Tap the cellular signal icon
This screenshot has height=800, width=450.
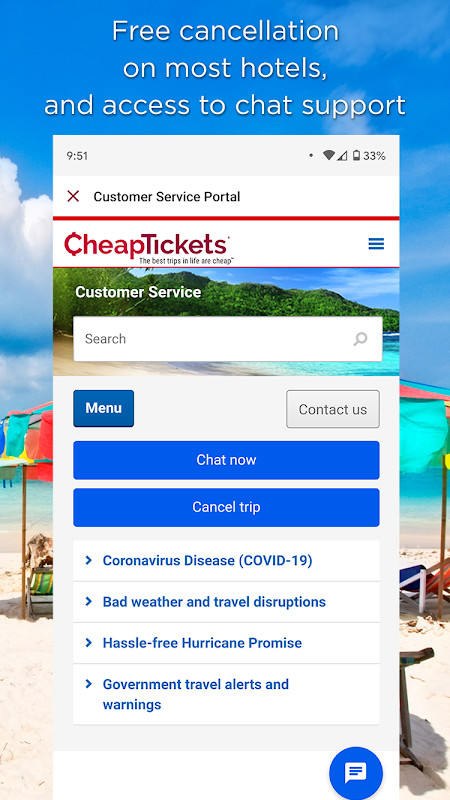pyautogui.click(x=342, y=156)
